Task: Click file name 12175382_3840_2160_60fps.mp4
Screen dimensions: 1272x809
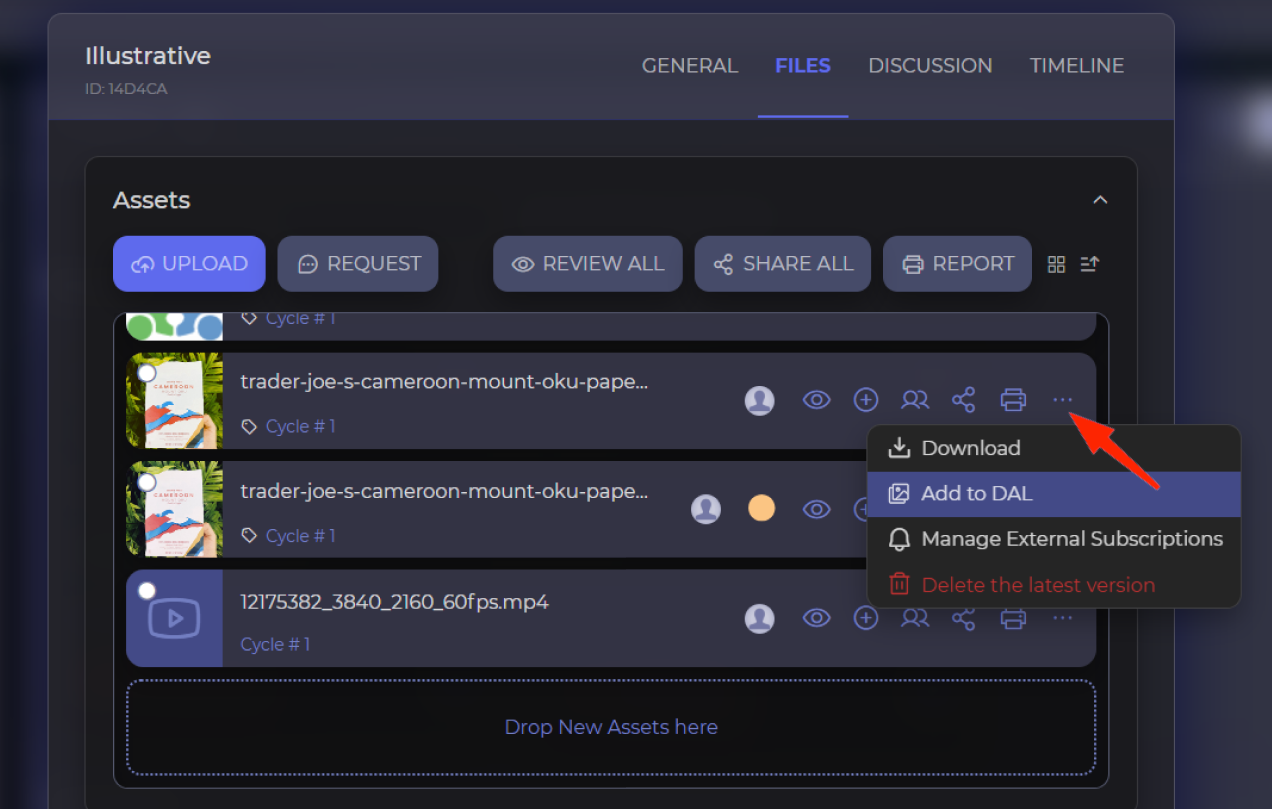Action: click(x=395, y=602)
